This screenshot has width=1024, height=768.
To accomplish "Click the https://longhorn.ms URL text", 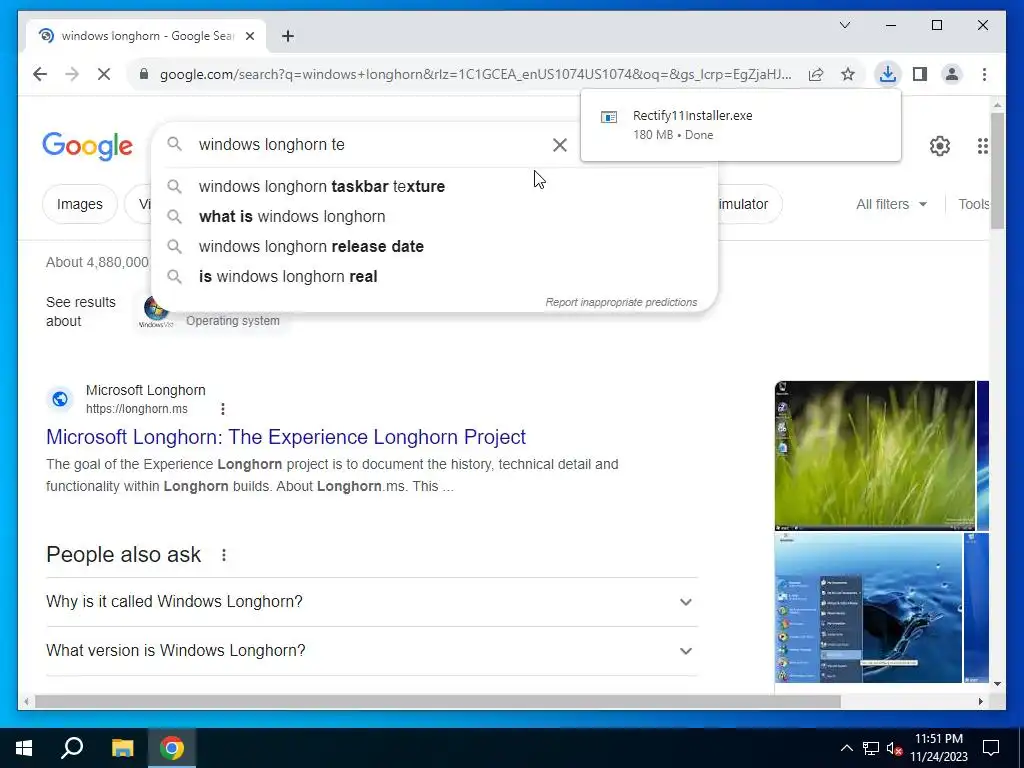I will click(136, 409).
